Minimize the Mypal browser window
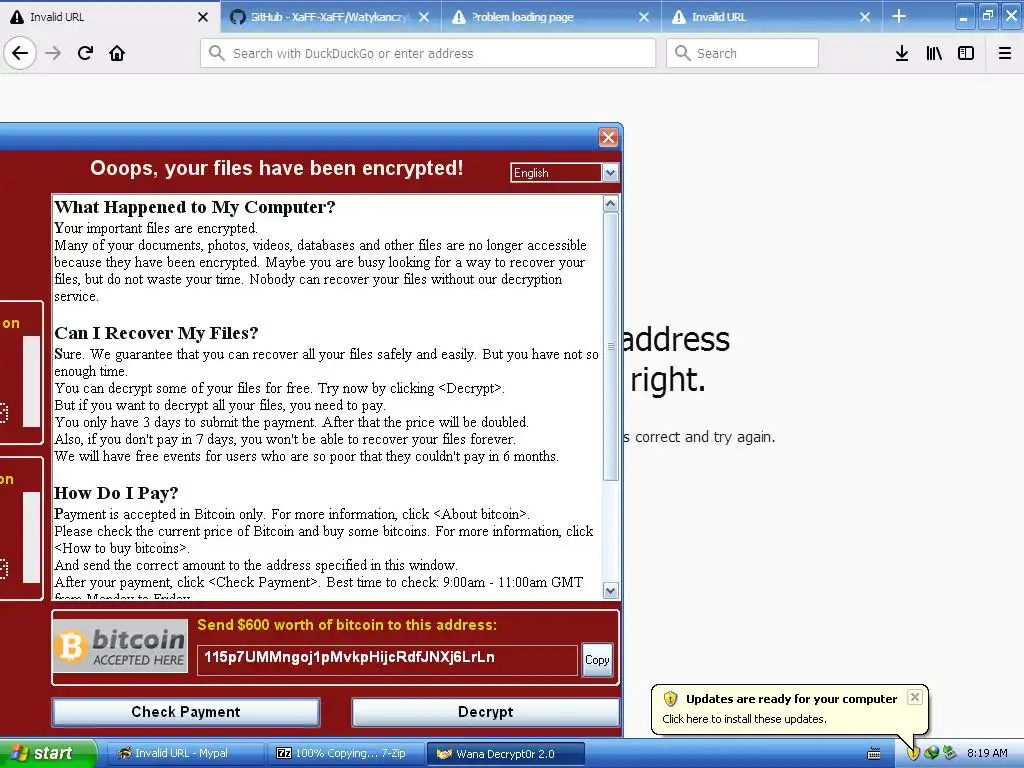Viewport: 1024px width, 768px height. click(x=964, y=16)
